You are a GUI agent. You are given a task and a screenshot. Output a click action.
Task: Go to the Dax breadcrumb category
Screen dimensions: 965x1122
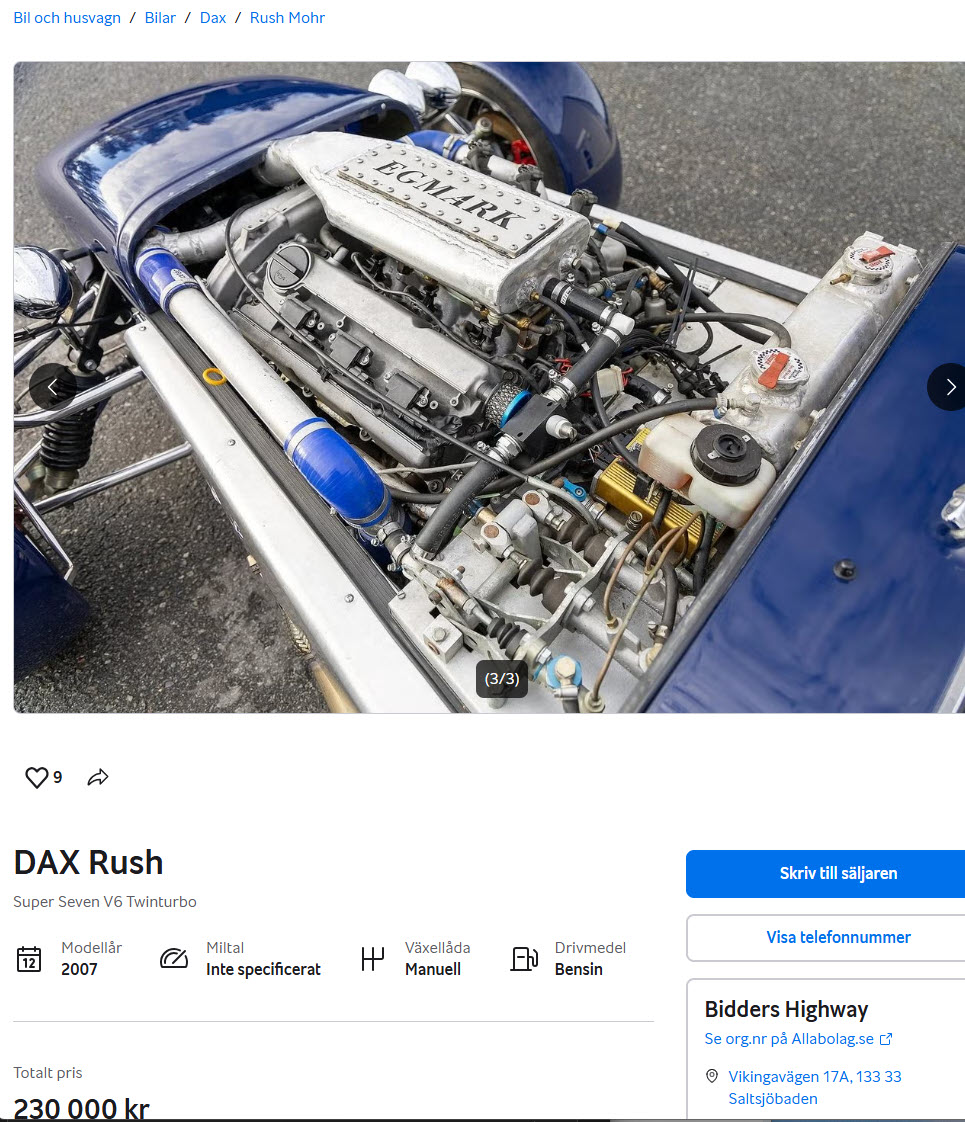(213, 18)
